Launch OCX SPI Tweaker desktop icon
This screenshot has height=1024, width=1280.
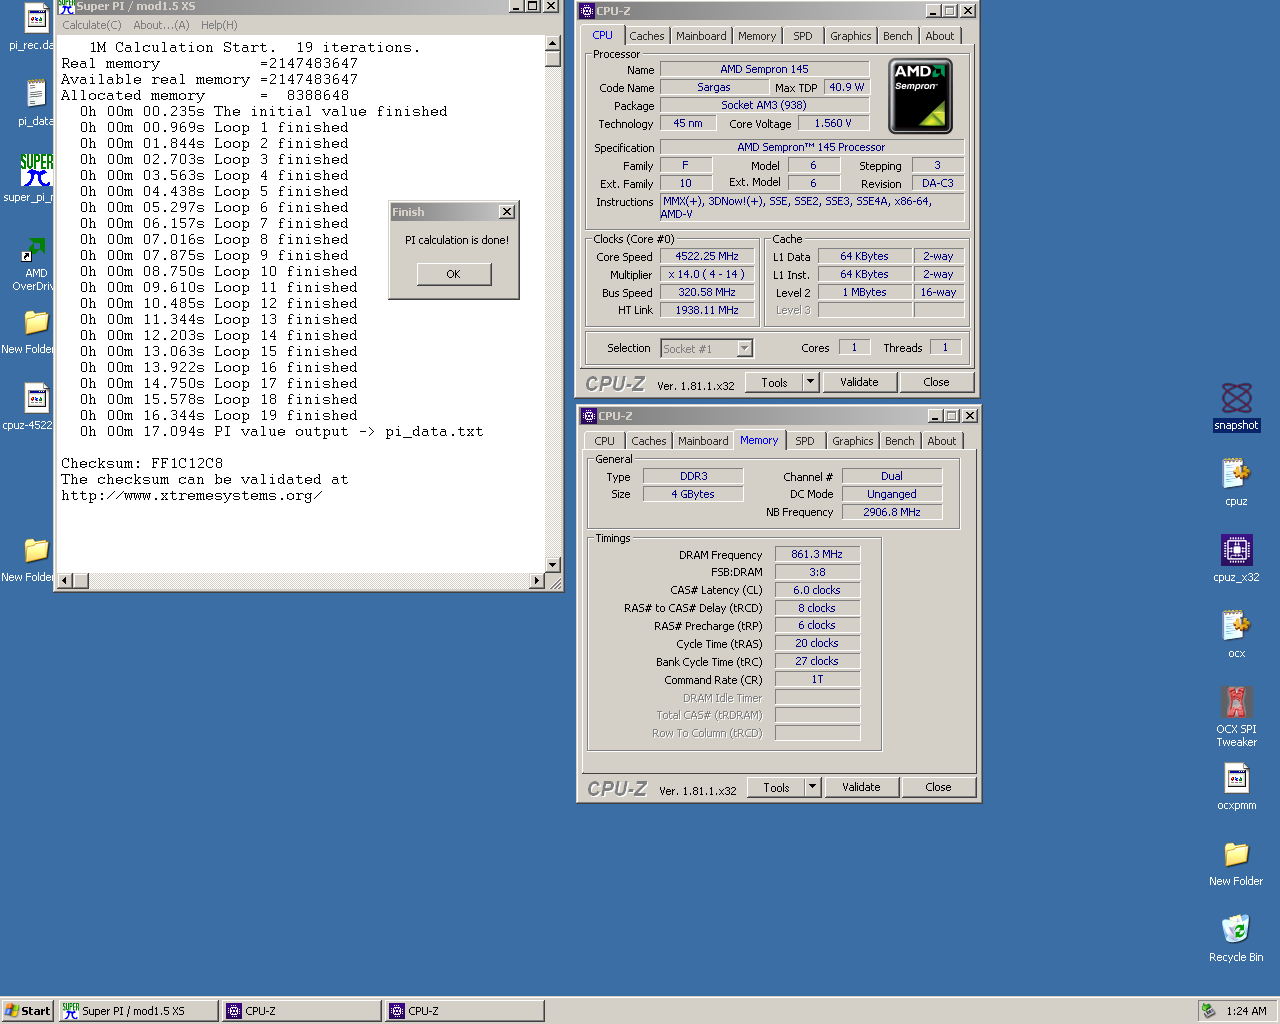[1236, 702]
